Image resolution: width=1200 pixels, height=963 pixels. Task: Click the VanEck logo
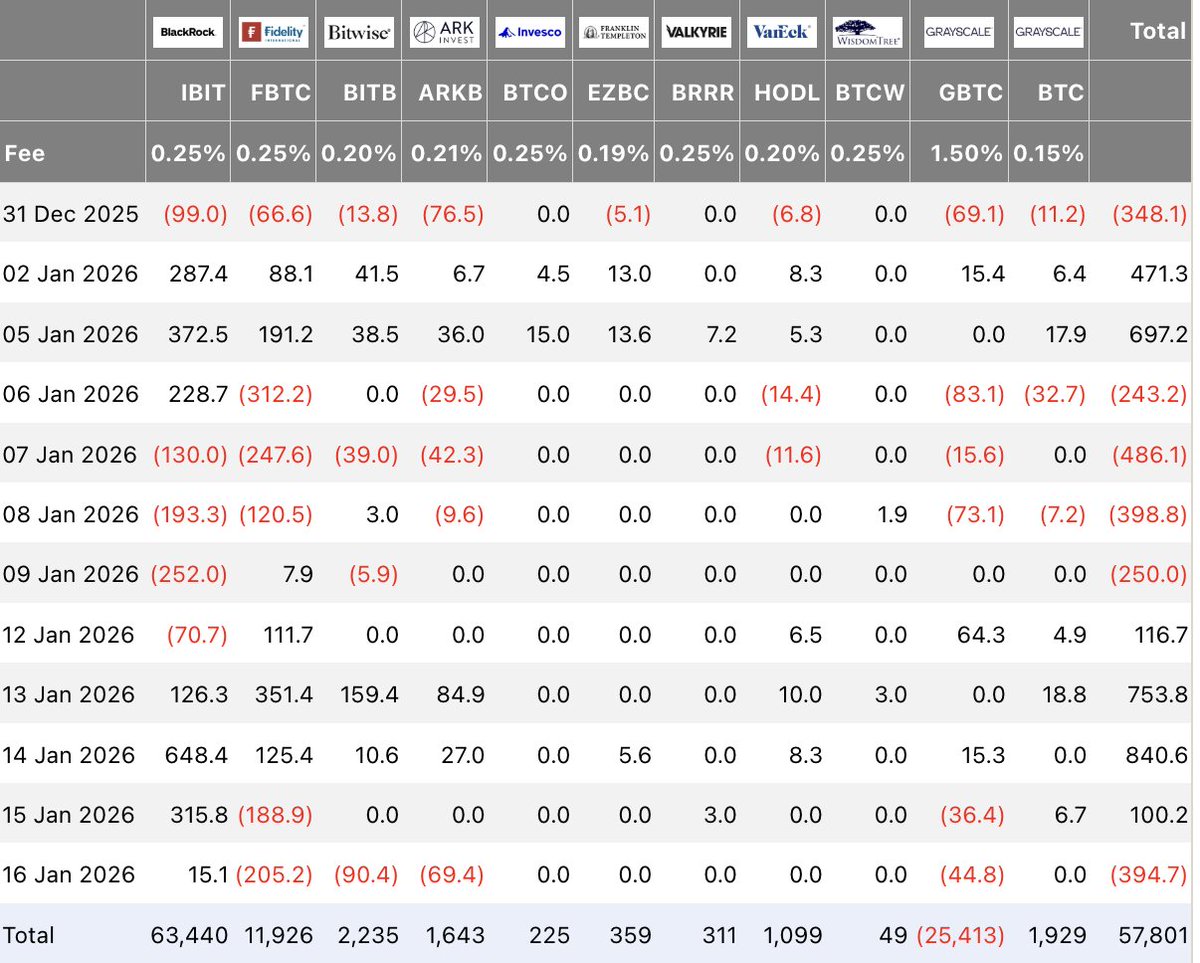782,32
